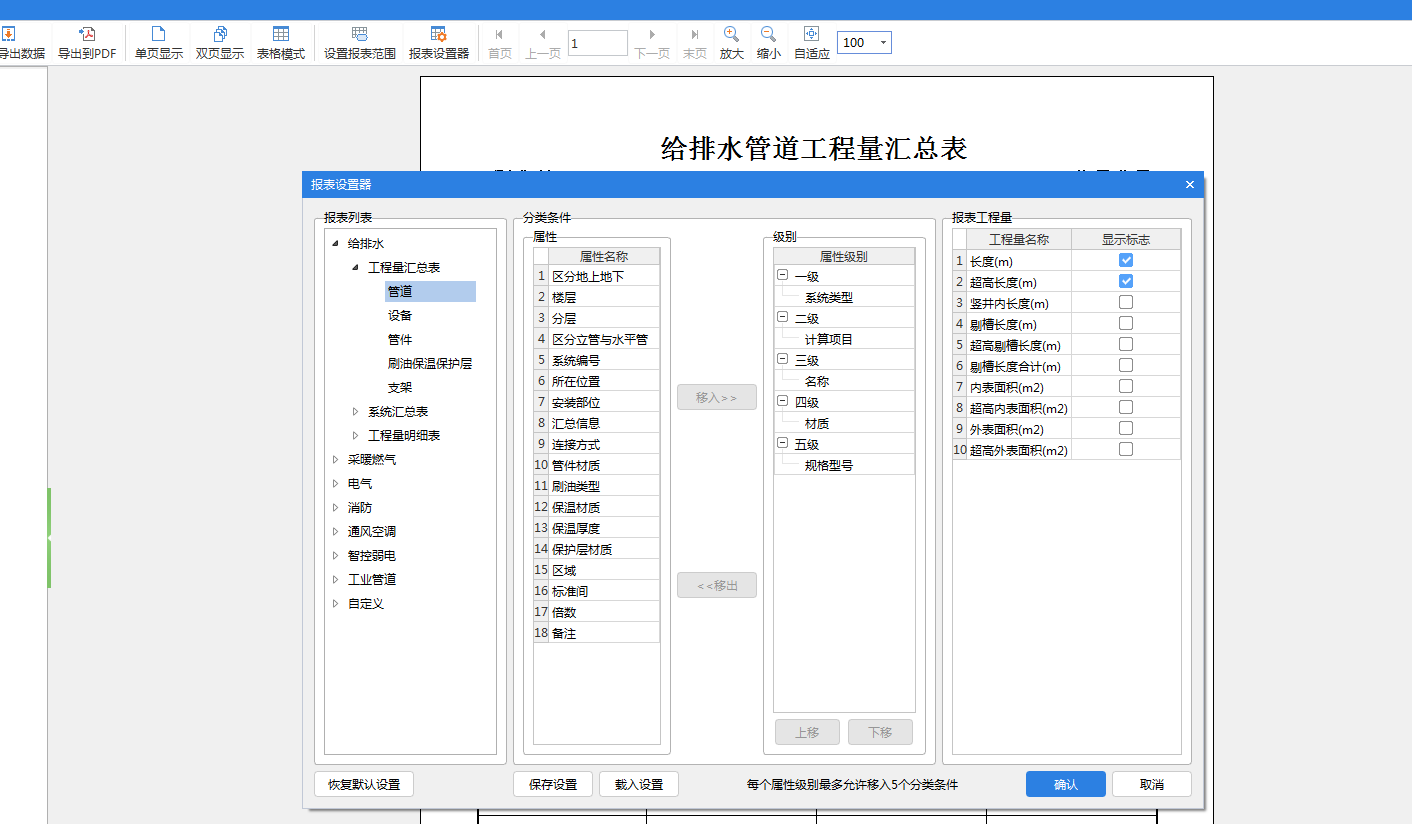1412x824 pixels.
Task: Confirm with the 确认 button
Action: (1066, 784)
